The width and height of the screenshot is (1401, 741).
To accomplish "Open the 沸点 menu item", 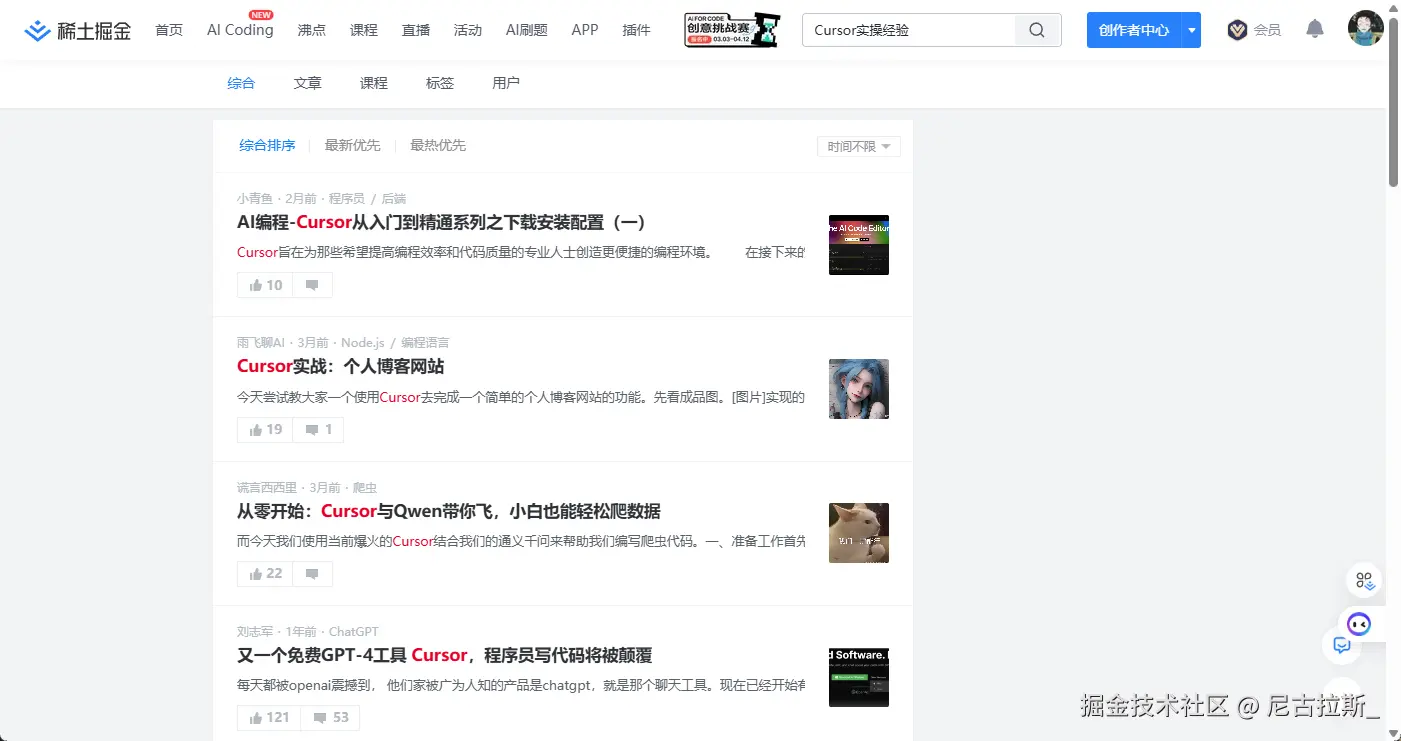I will tap(311, 30).
